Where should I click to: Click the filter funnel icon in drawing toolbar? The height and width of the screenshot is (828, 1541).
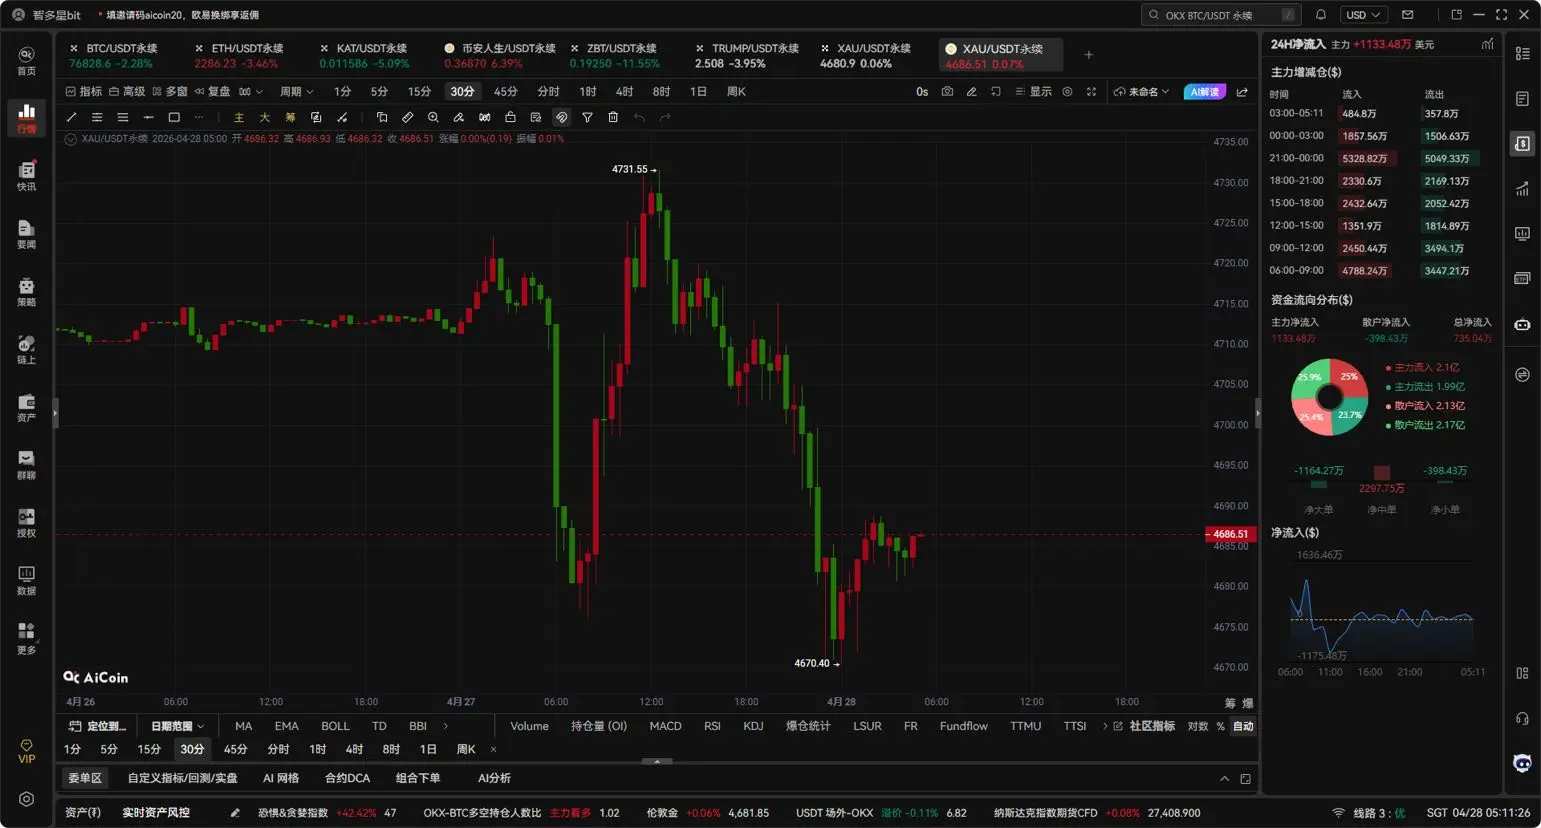click(x=587, y=117)
